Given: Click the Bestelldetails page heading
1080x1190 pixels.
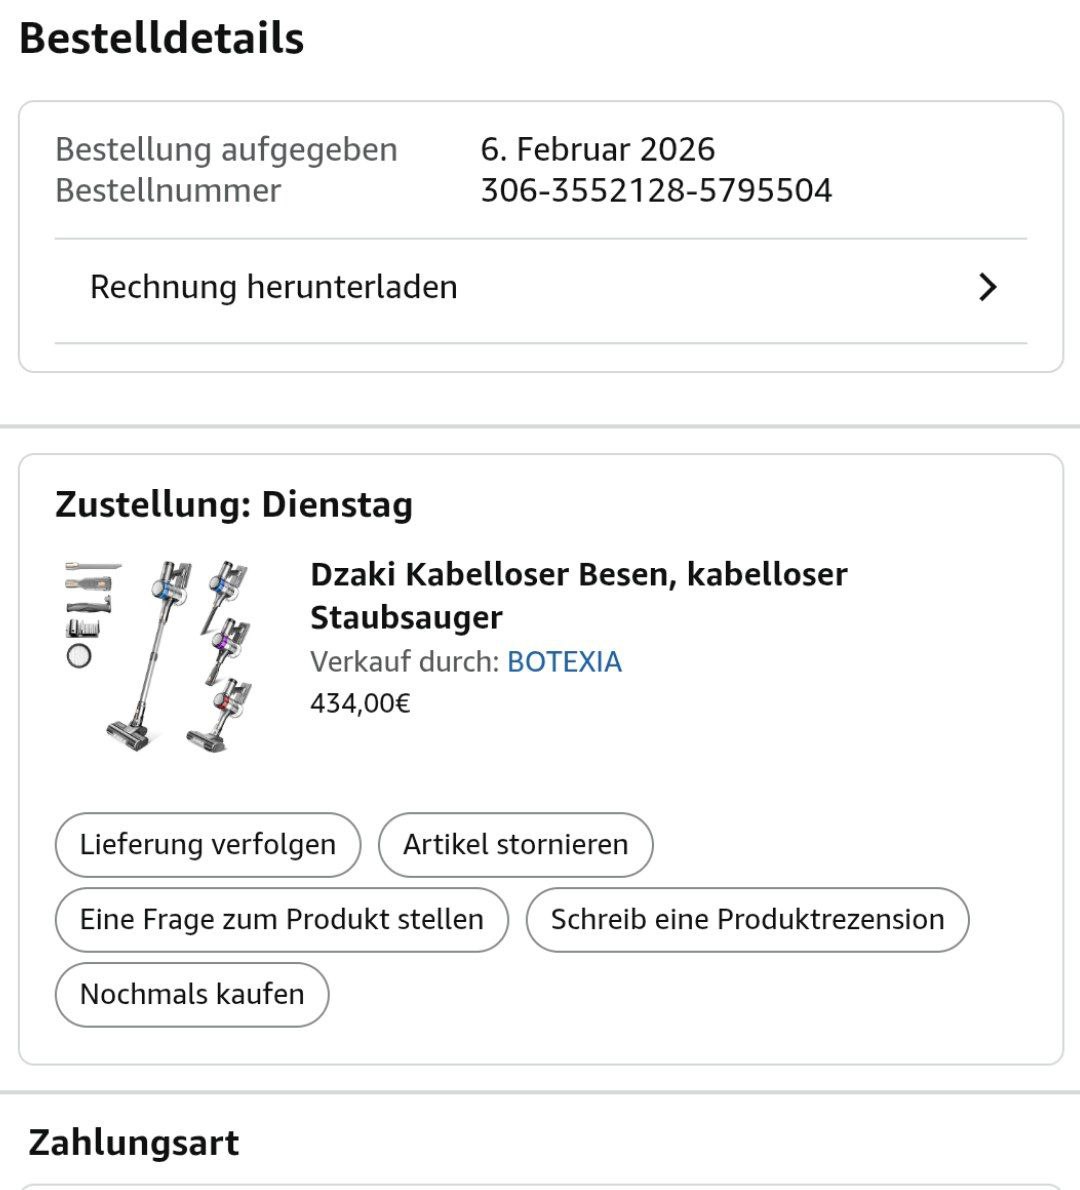Looking at the screenshot, I should pos(161,38).
